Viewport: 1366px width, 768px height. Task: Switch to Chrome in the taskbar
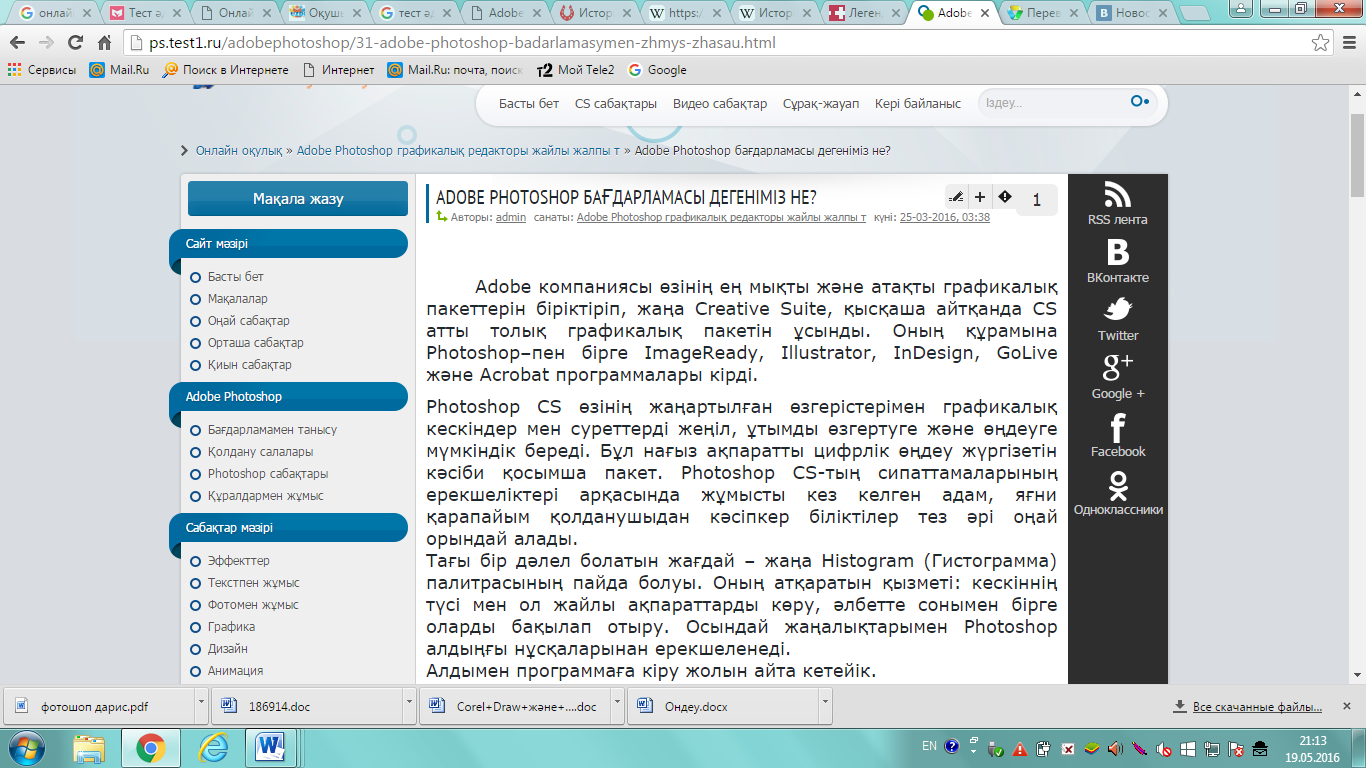tap(150, 747)
